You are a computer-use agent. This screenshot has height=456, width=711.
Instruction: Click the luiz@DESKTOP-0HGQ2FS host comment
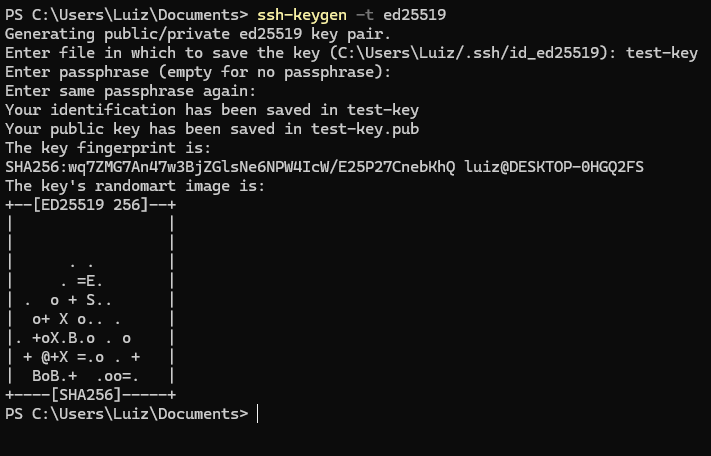tap(554, 167)
